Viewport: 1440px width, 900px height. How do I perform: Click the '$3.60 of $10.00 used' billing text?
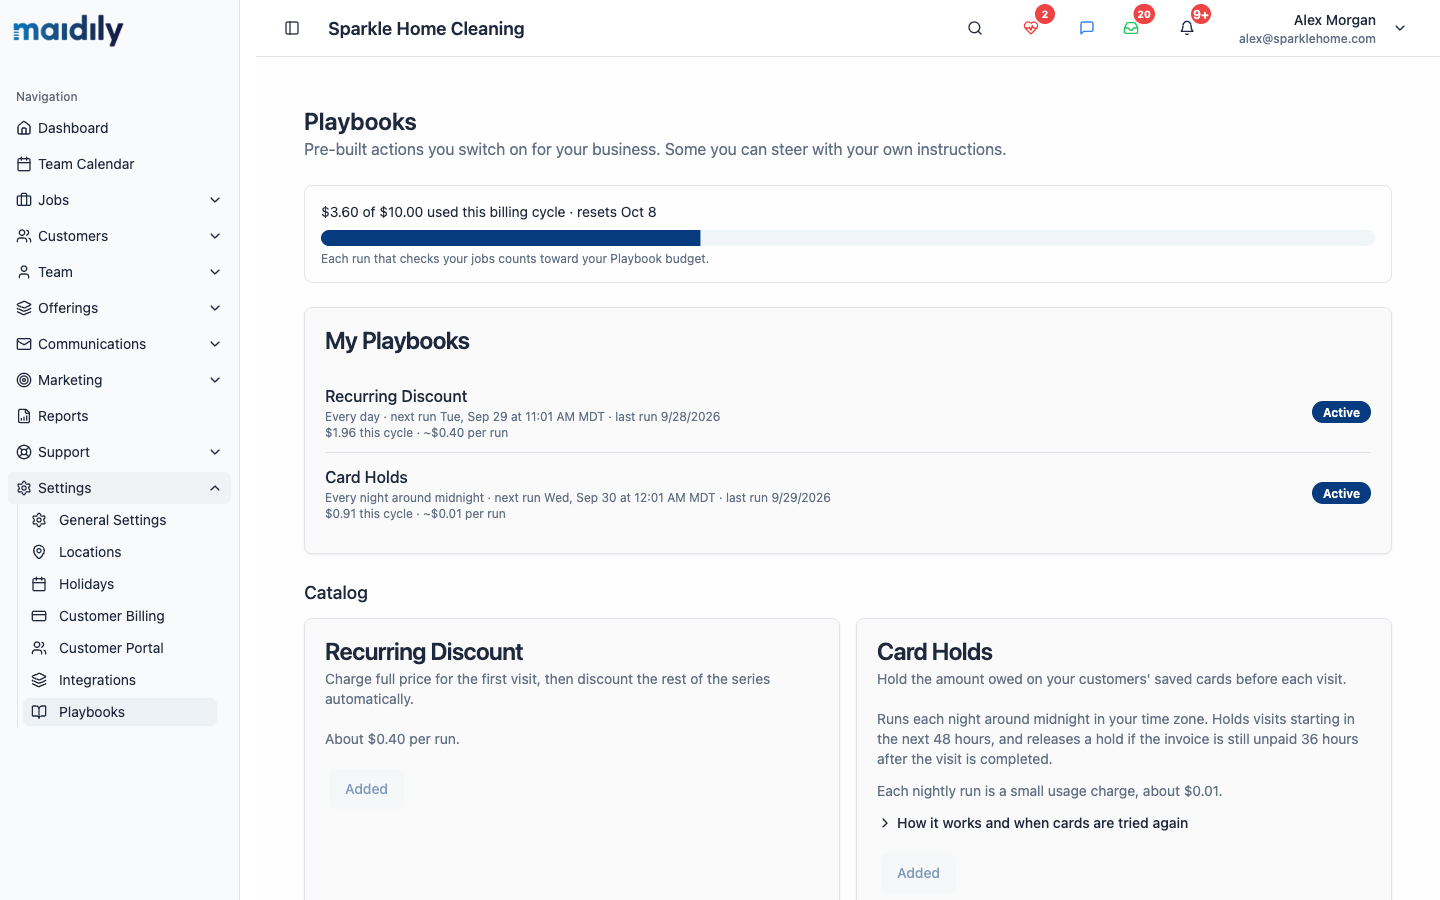point(489,212)
